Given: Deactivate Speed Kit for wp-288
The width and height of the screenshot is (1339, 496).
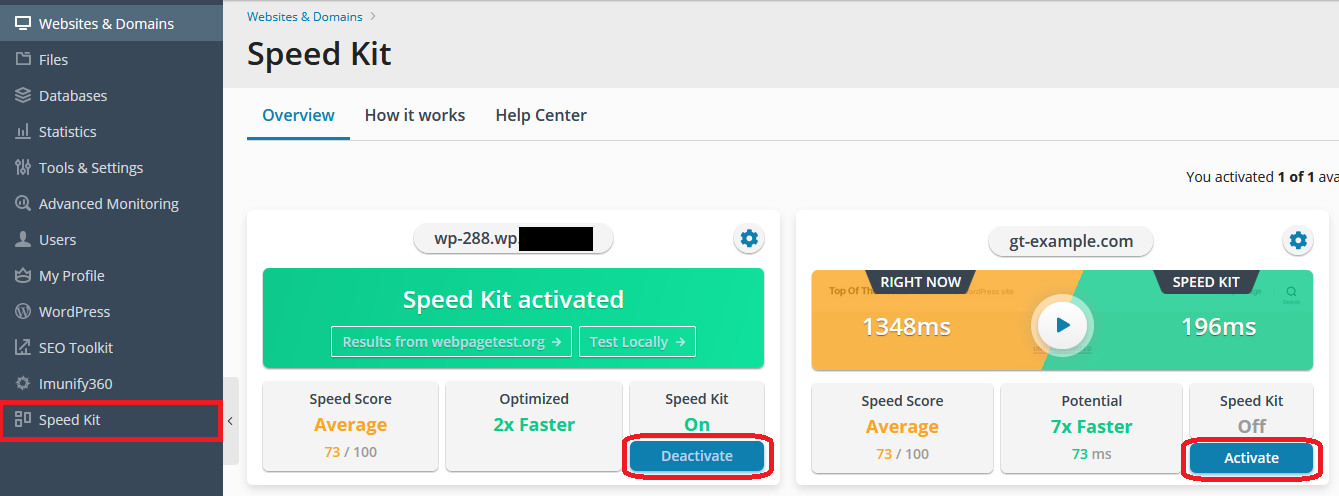Looking at the screenshot, I should (697, 456).
